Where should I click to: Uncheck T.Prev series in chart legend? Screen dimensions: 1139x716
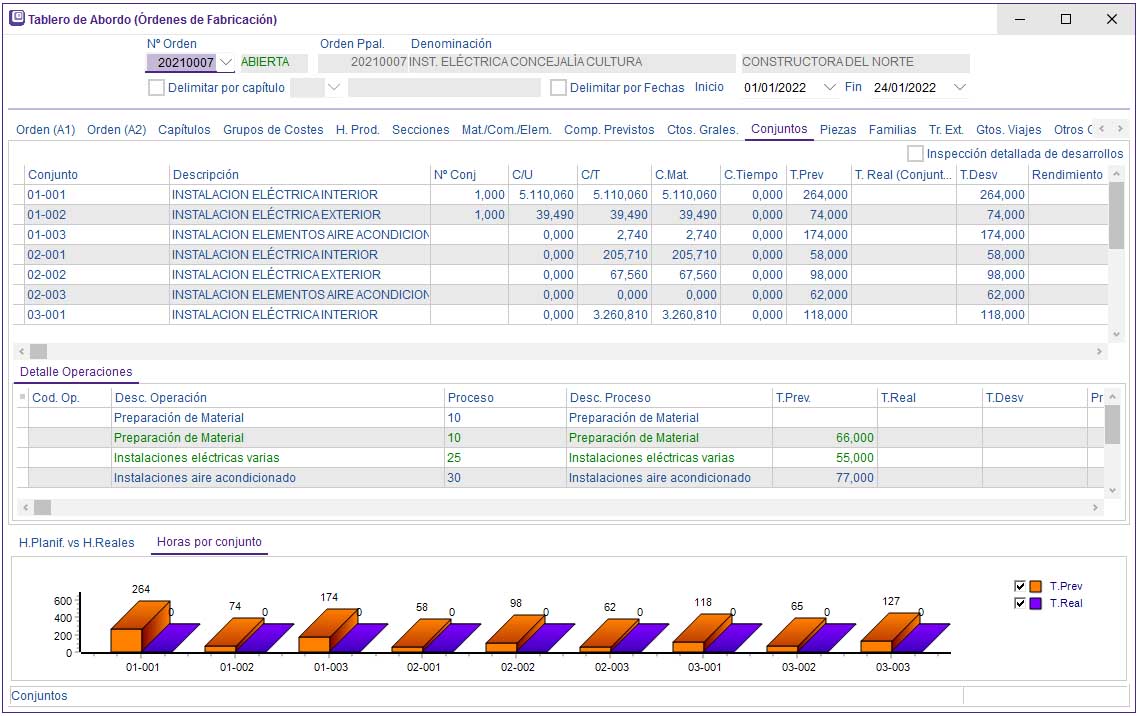(x=1020, y=586)
